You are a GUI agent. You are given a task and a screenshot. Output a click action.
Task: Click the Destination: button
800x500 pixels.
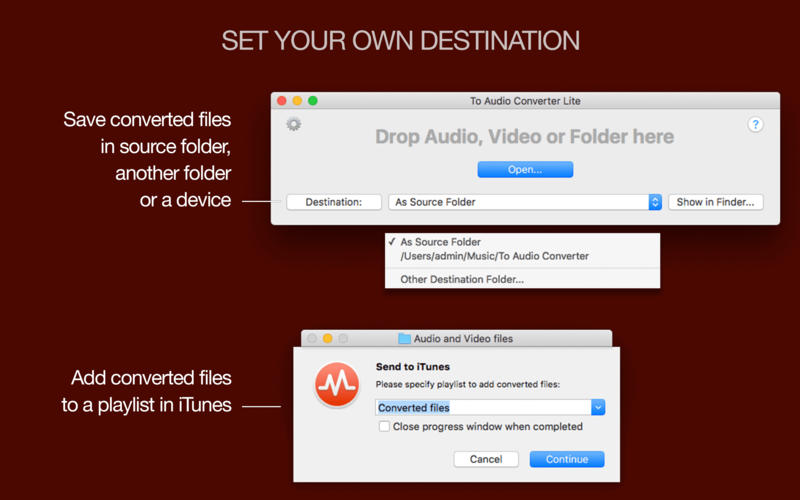[x=334, y=202]
